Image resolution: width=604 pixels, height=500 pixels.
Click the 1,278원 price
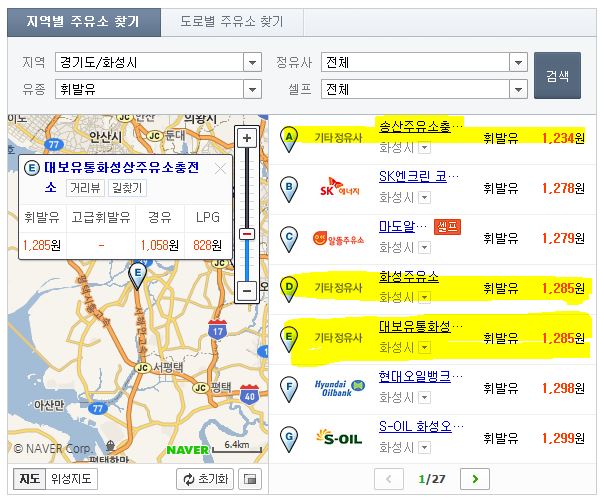563,188
